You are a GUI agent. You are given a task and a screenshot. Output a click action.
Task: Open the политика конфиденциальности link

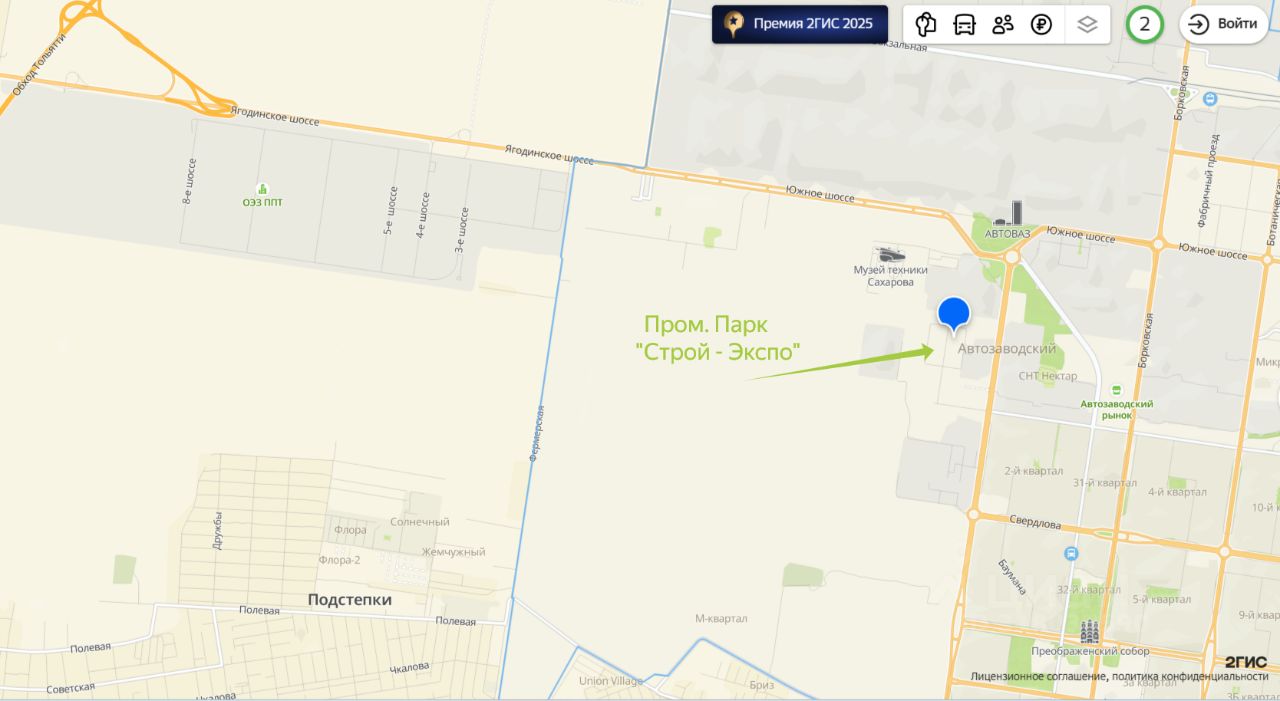pos(1188,676)
